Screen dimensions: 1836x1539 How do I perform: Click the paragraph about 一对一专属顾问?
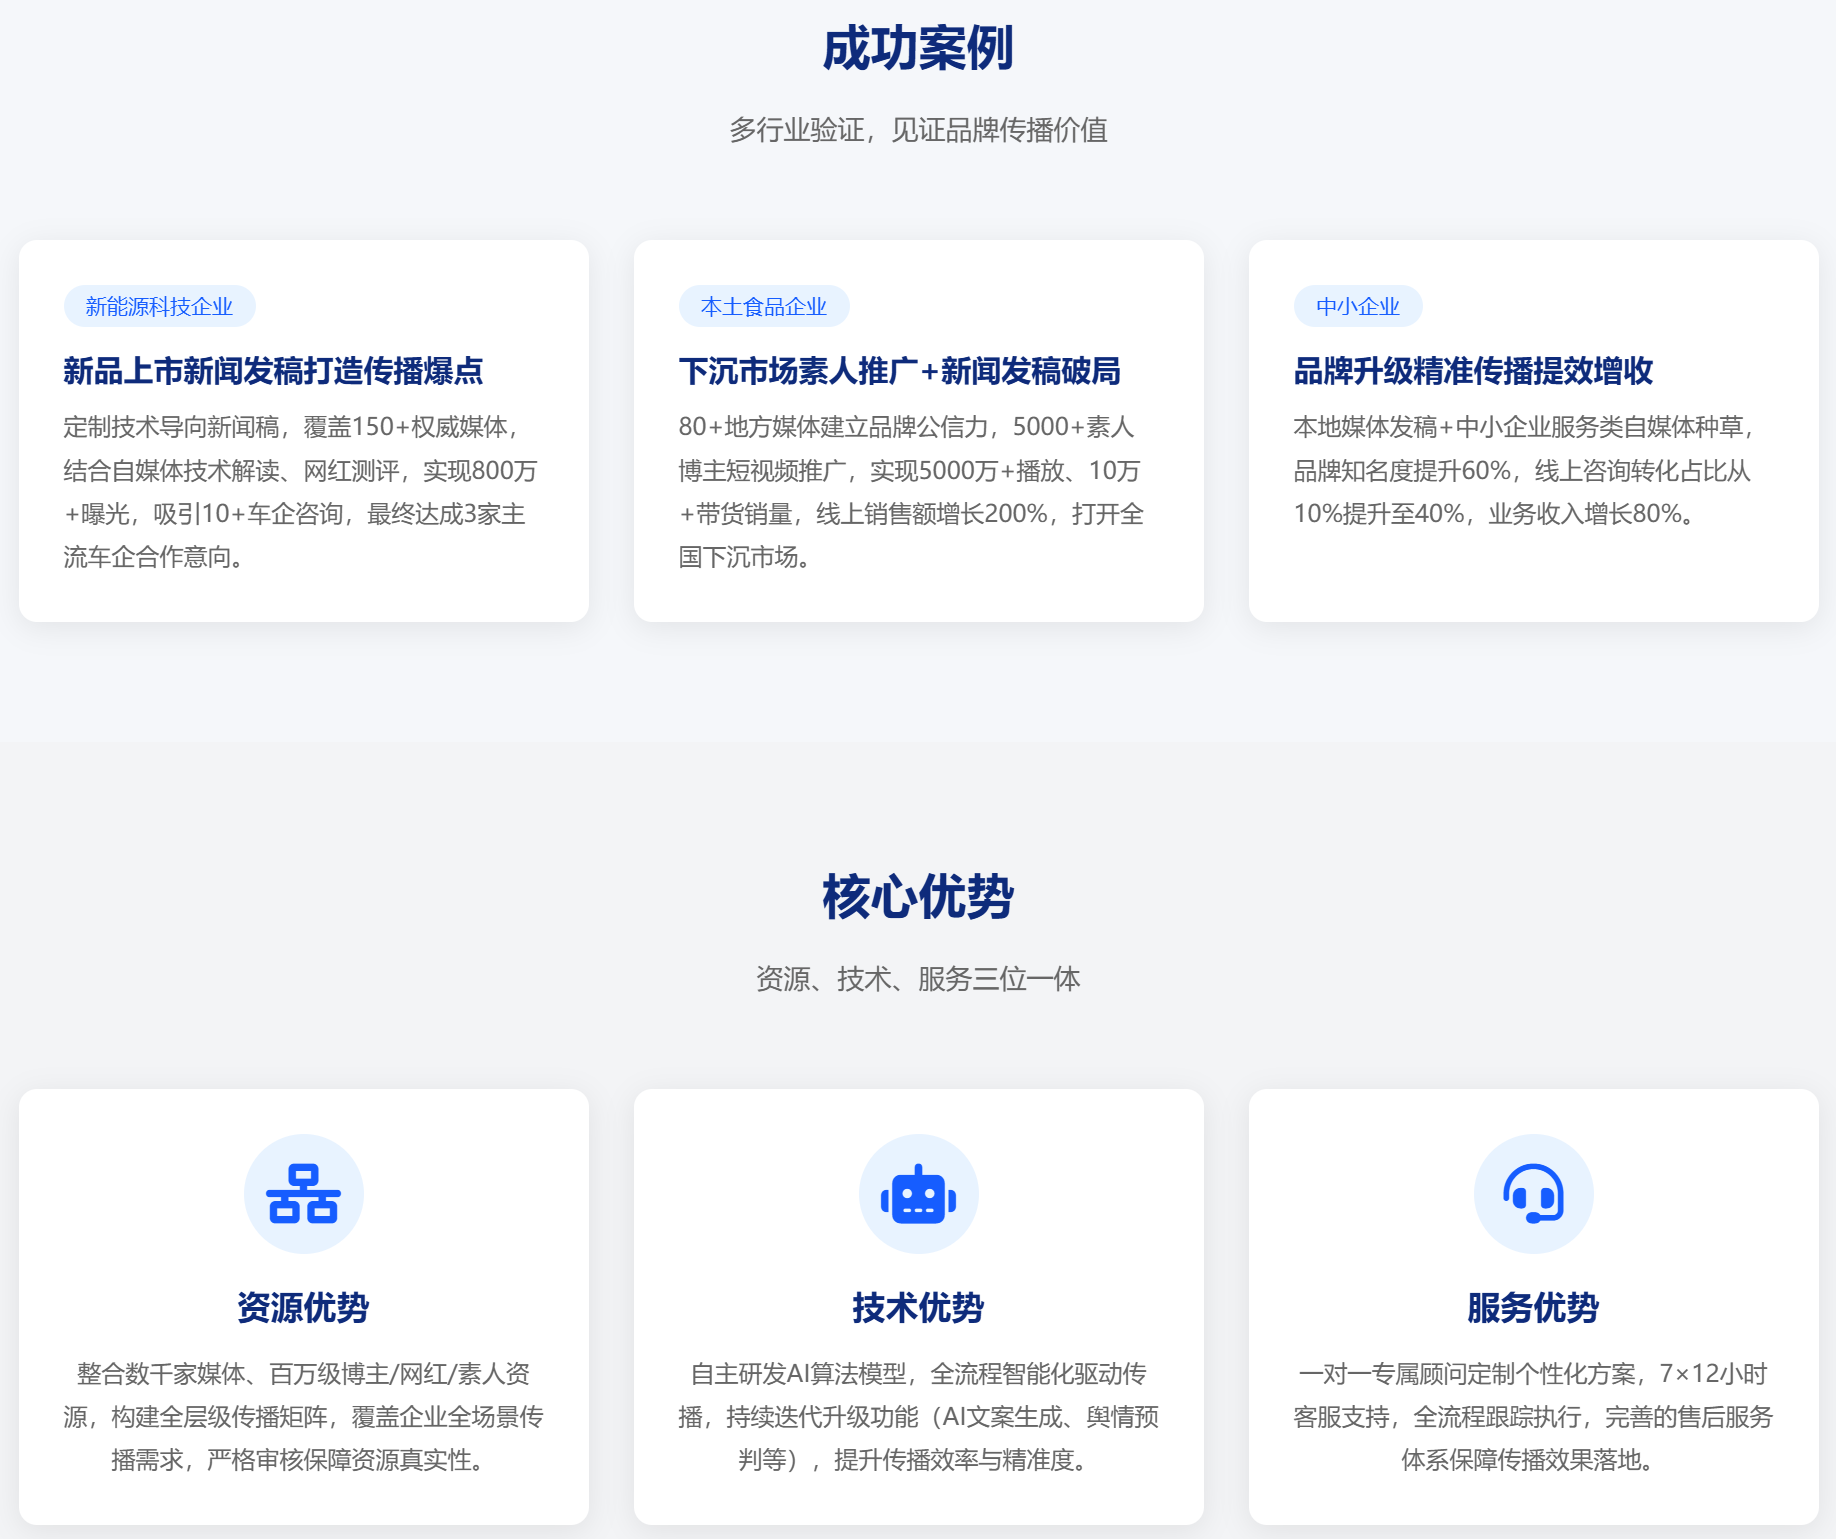coord(1533,1416)
